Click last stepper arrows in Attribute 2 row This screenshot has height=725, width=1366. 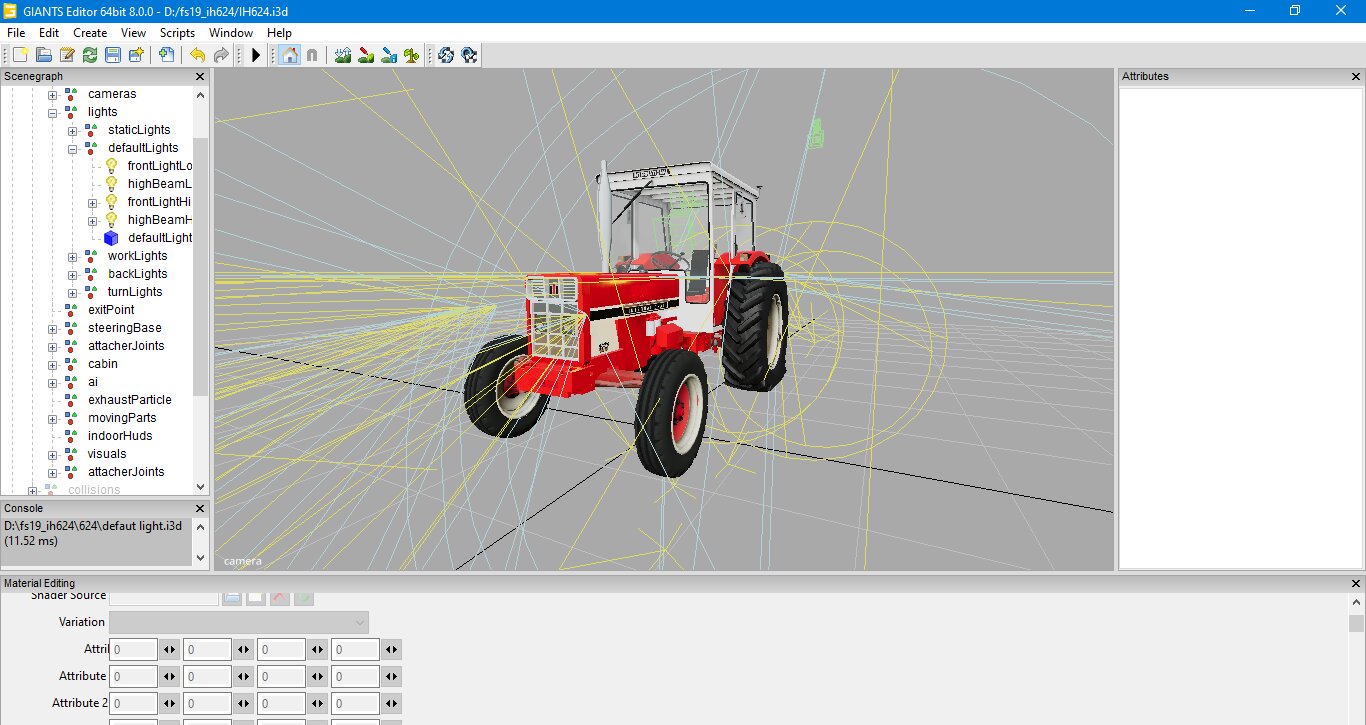click(391, 703)
